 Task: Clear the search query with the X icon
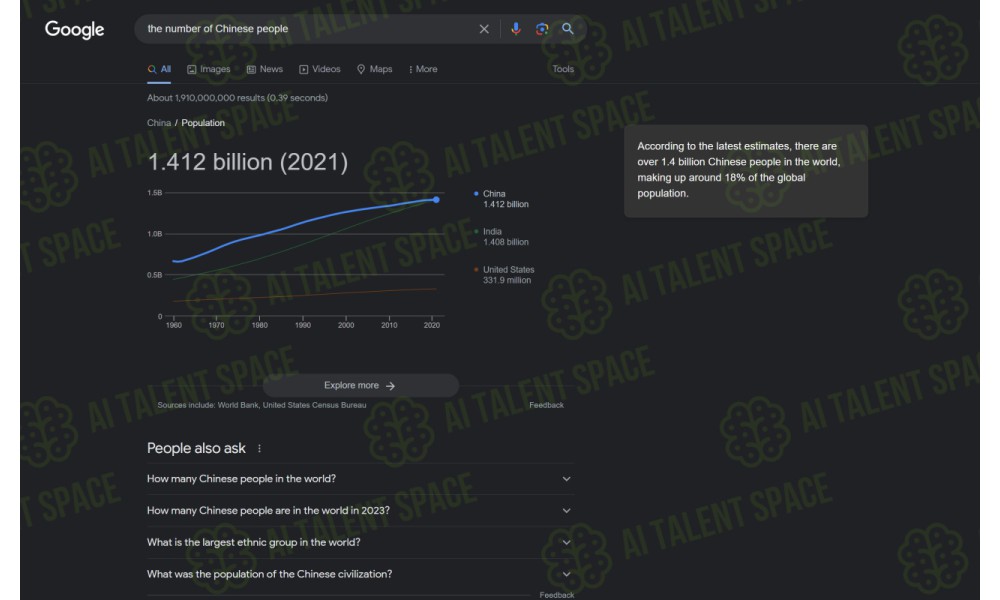[484, 29]
